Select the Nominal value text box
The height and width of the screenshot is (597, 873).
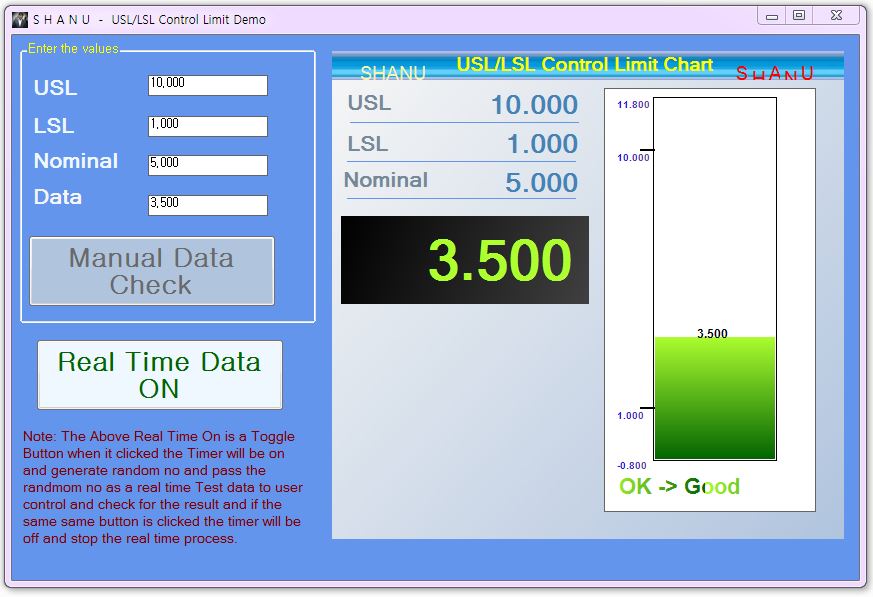[208, 165]
